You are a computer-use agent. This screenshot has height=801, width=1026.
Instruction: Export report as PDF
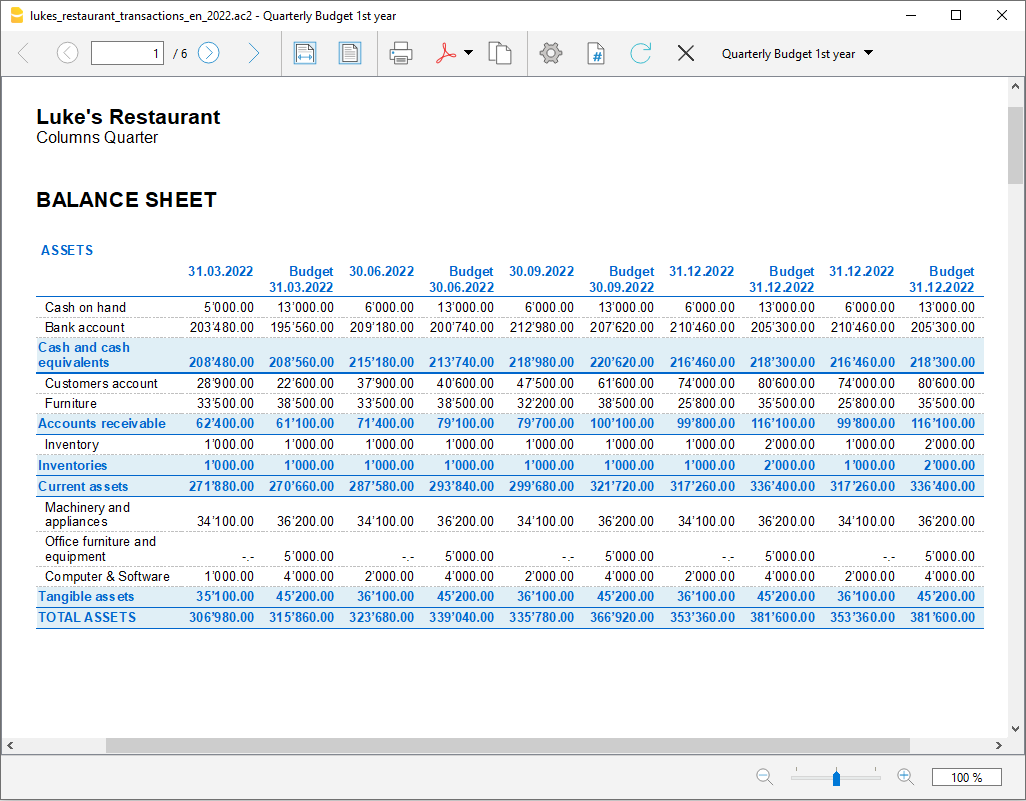[x=445, y=53]
